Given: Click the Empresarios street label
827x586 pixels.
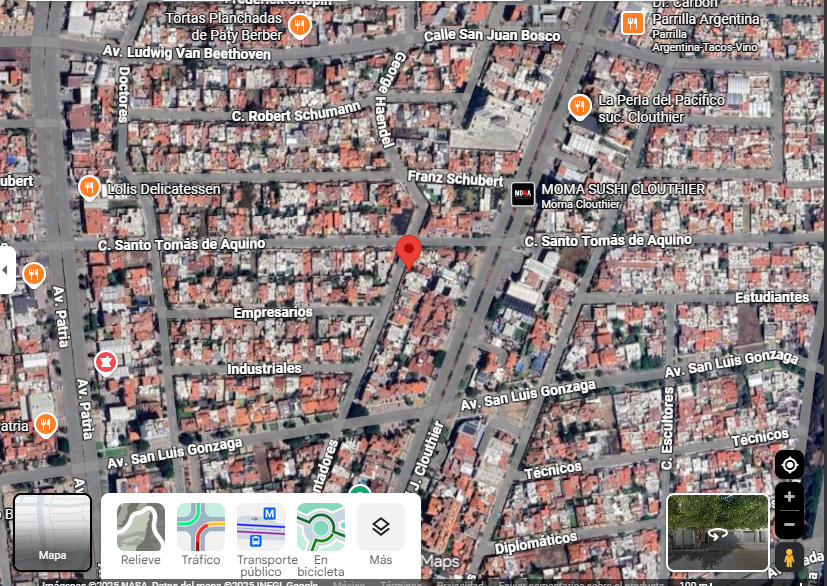Looking at the screenshot, I should coord(273,313).
